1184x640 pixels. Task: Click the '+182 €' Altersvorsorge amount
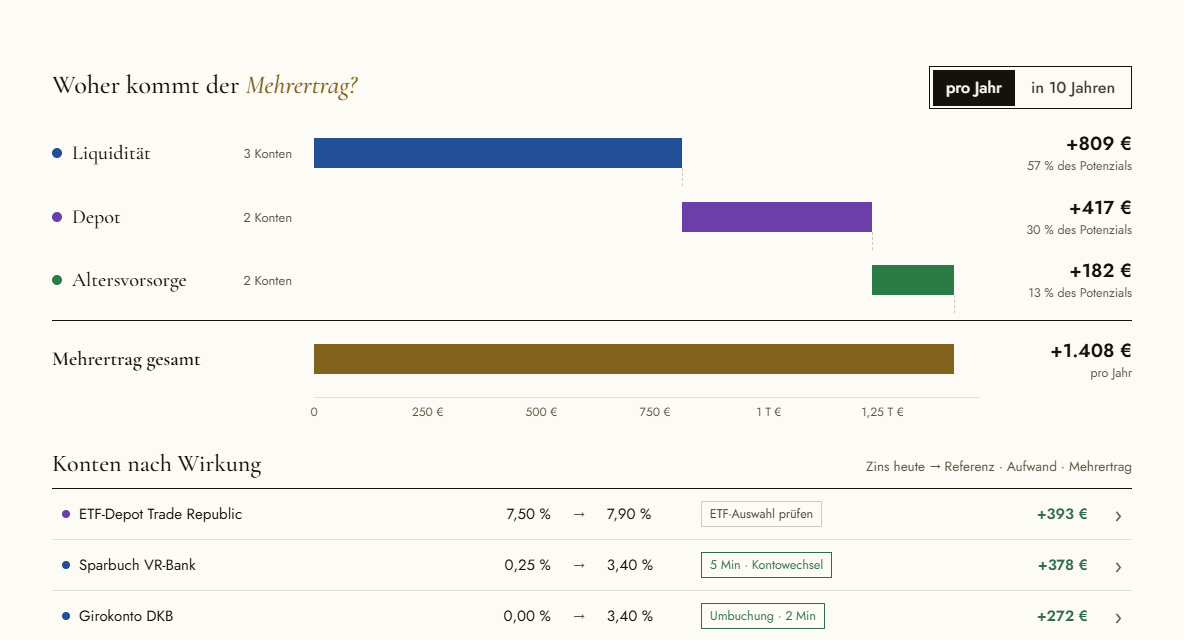(x=1100, y=270)
